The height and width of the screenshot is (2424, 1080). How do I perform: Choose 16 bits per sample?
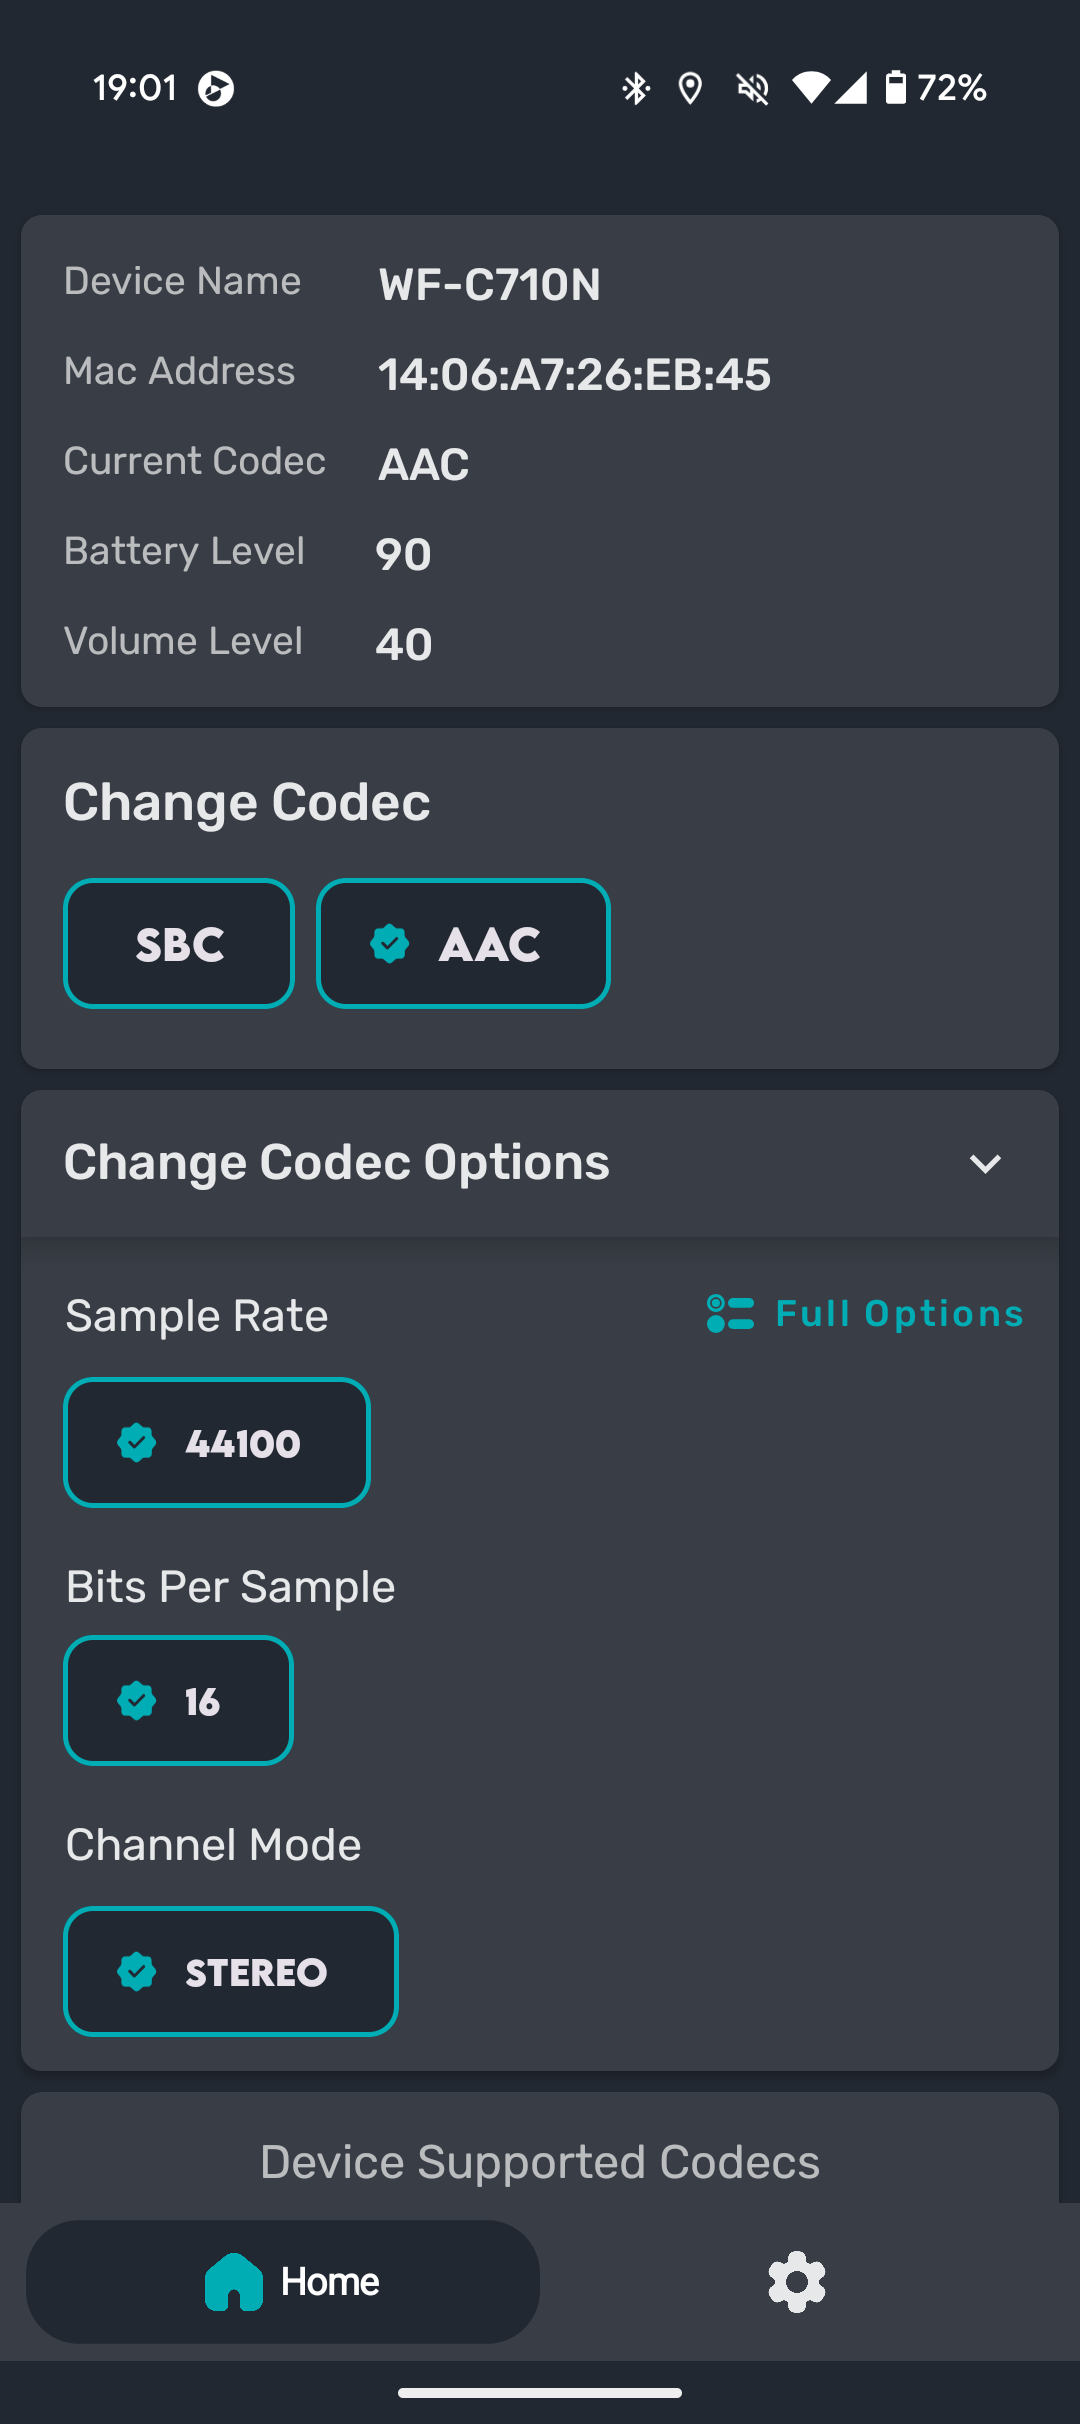(x=178, y=1700)
